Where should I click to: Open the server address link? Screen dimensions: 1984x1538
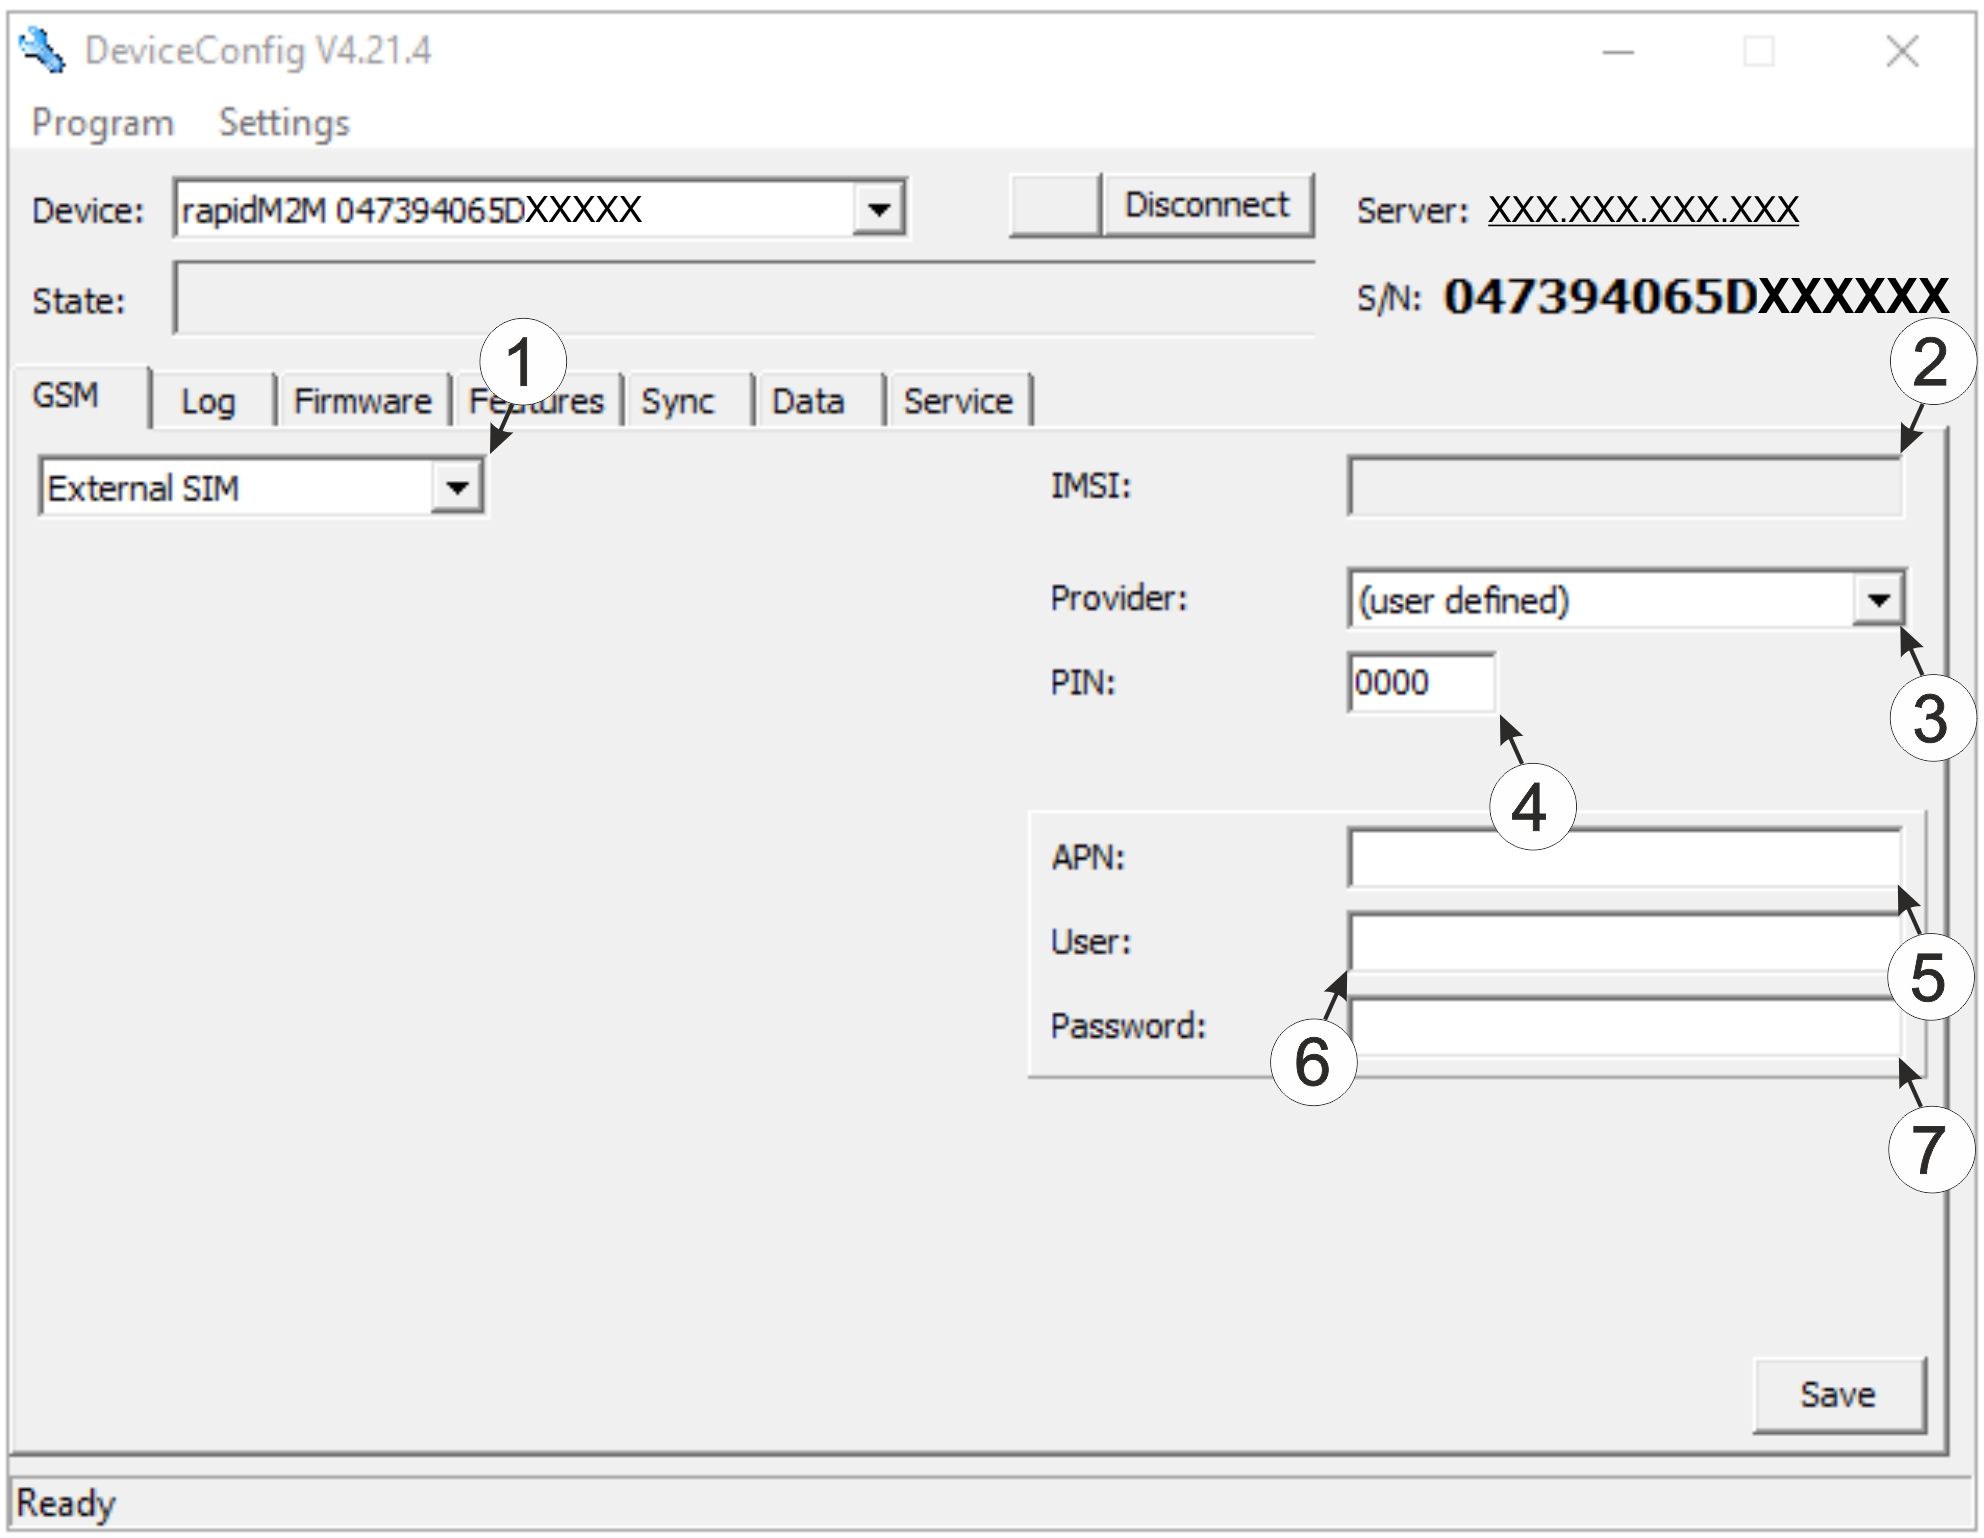(x=1642, y=210)
